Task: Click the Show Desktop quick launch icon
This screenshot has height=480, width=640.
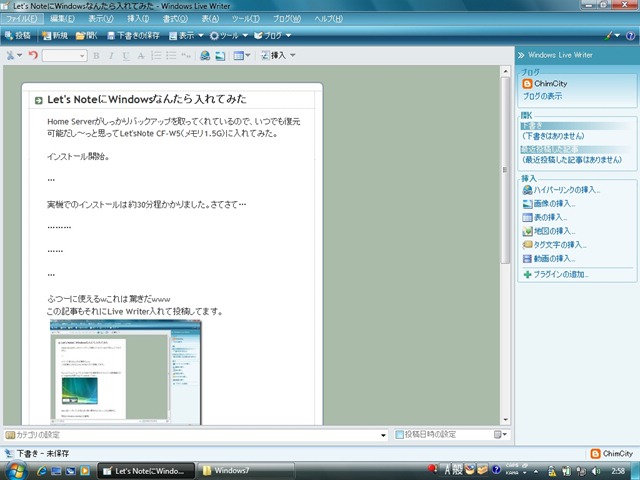Action: [x=56, y=471]
